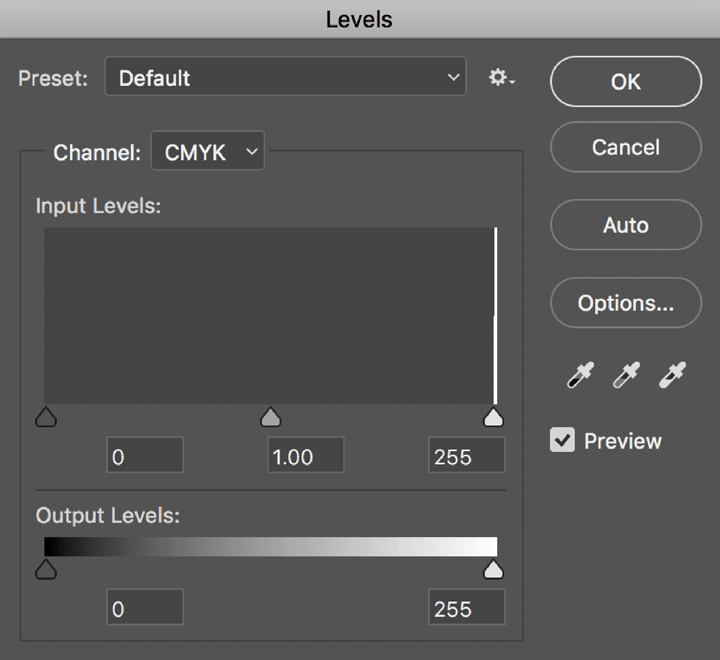Select the output highlight slider handle
The width and height of the screenshot is (720, 660).
(493, 569)
